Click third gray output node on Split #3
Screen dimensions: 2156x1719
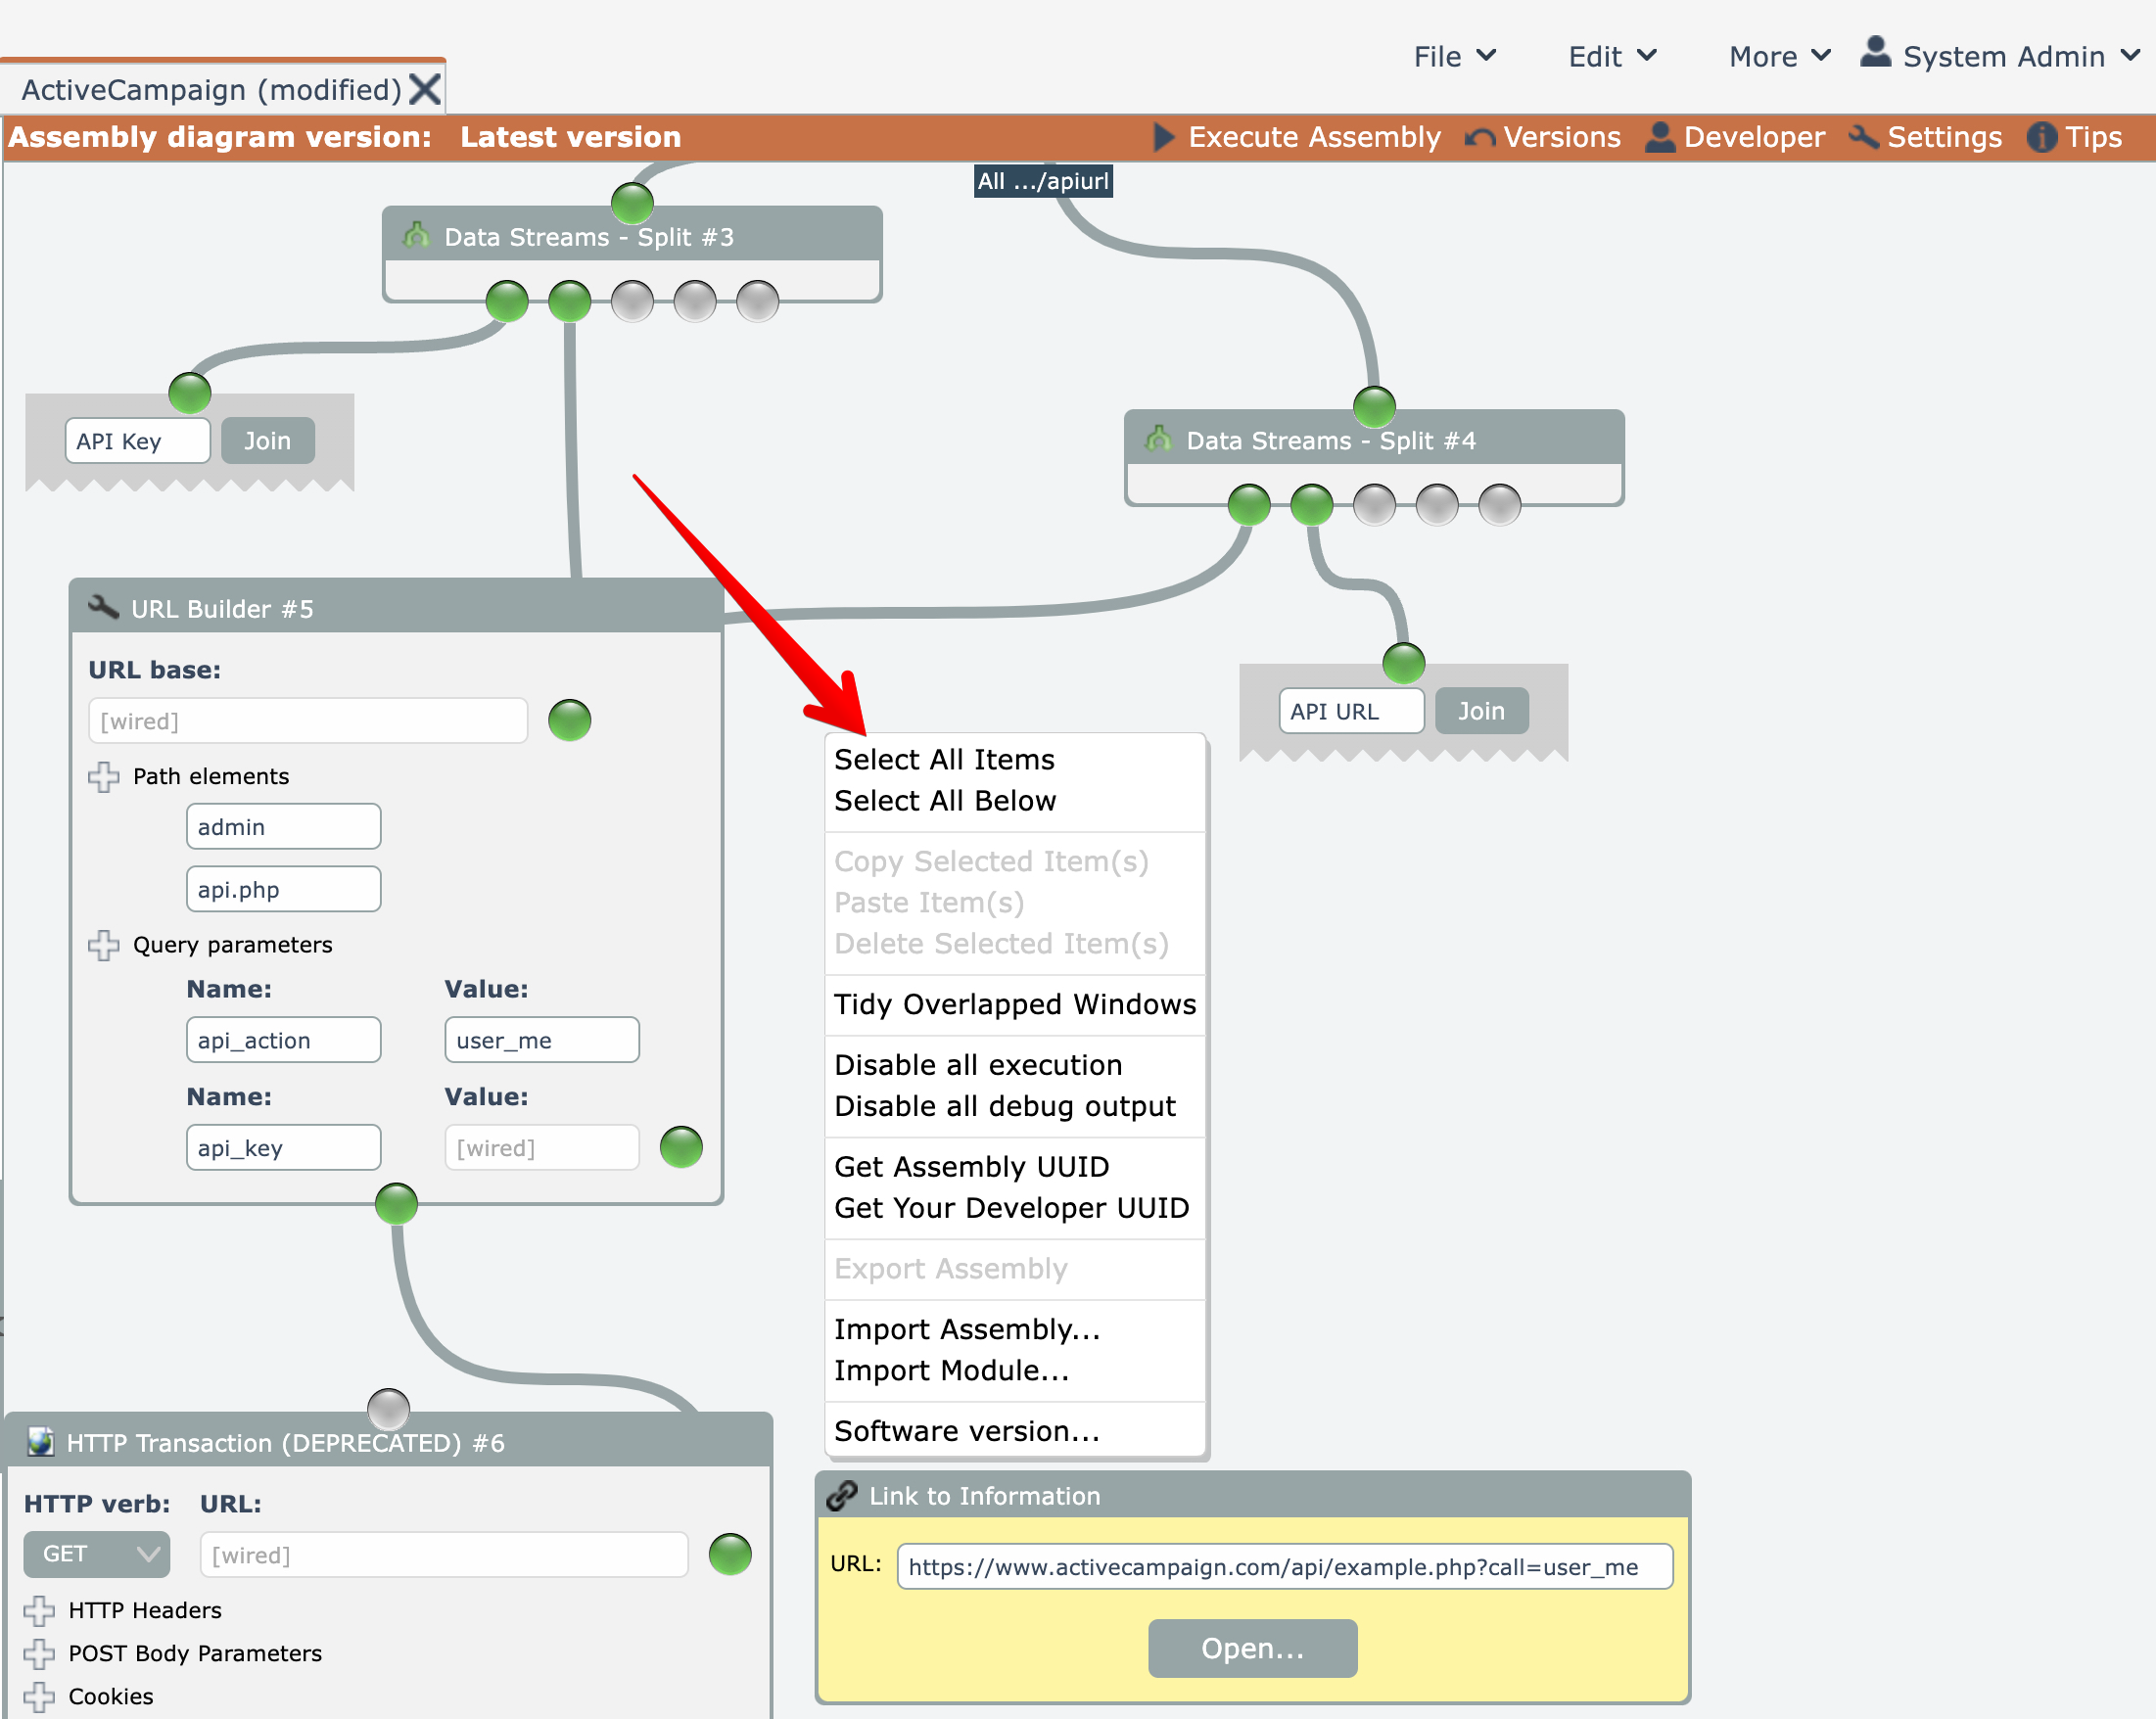632,301
